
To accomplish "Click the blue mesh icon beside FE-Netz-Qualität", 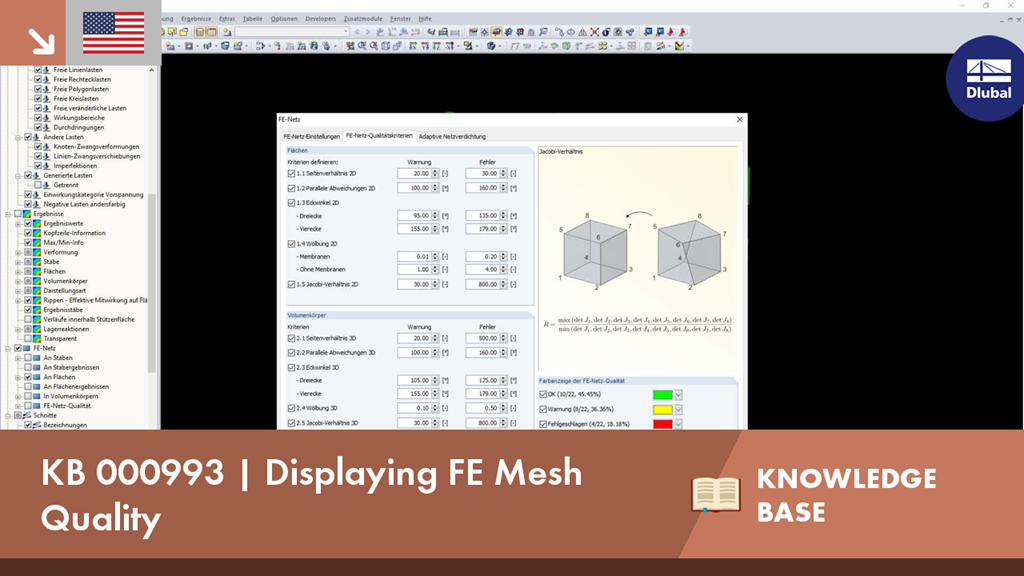I will coord(37,406).
